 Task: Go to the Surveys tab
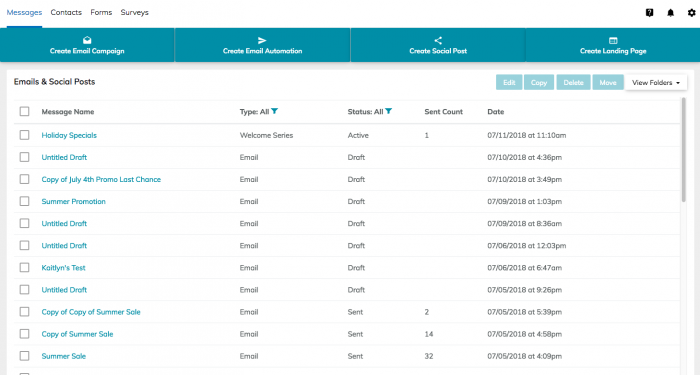(x=134, y=12)
